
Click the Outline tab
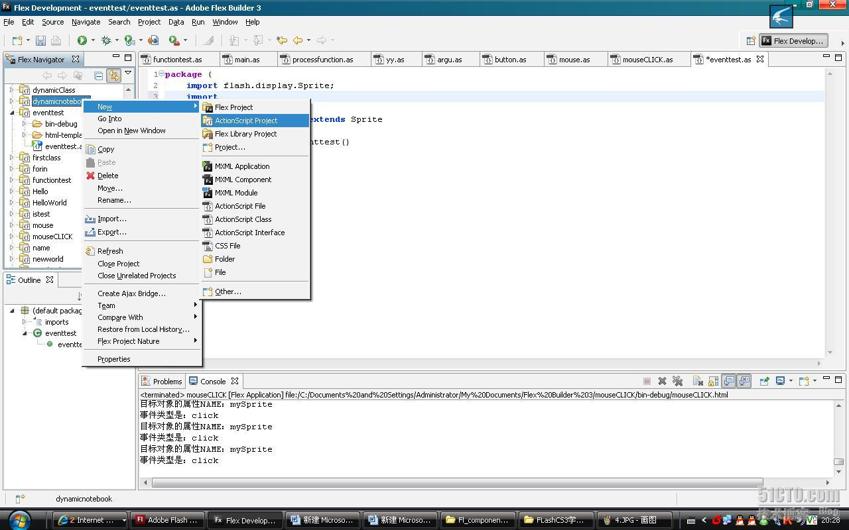click(x=30, y=280)
